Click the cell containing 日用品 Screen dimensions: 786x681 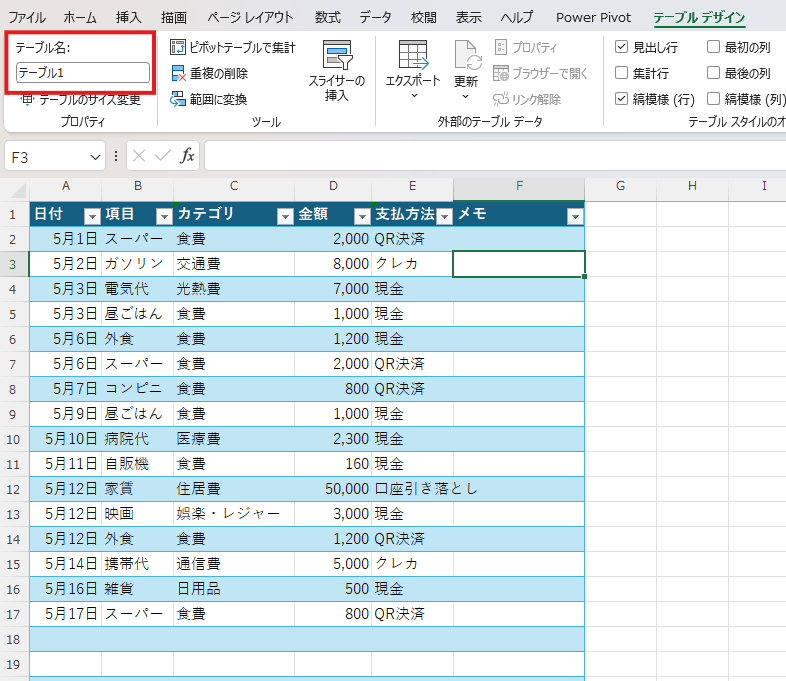(x=234, y=589)
